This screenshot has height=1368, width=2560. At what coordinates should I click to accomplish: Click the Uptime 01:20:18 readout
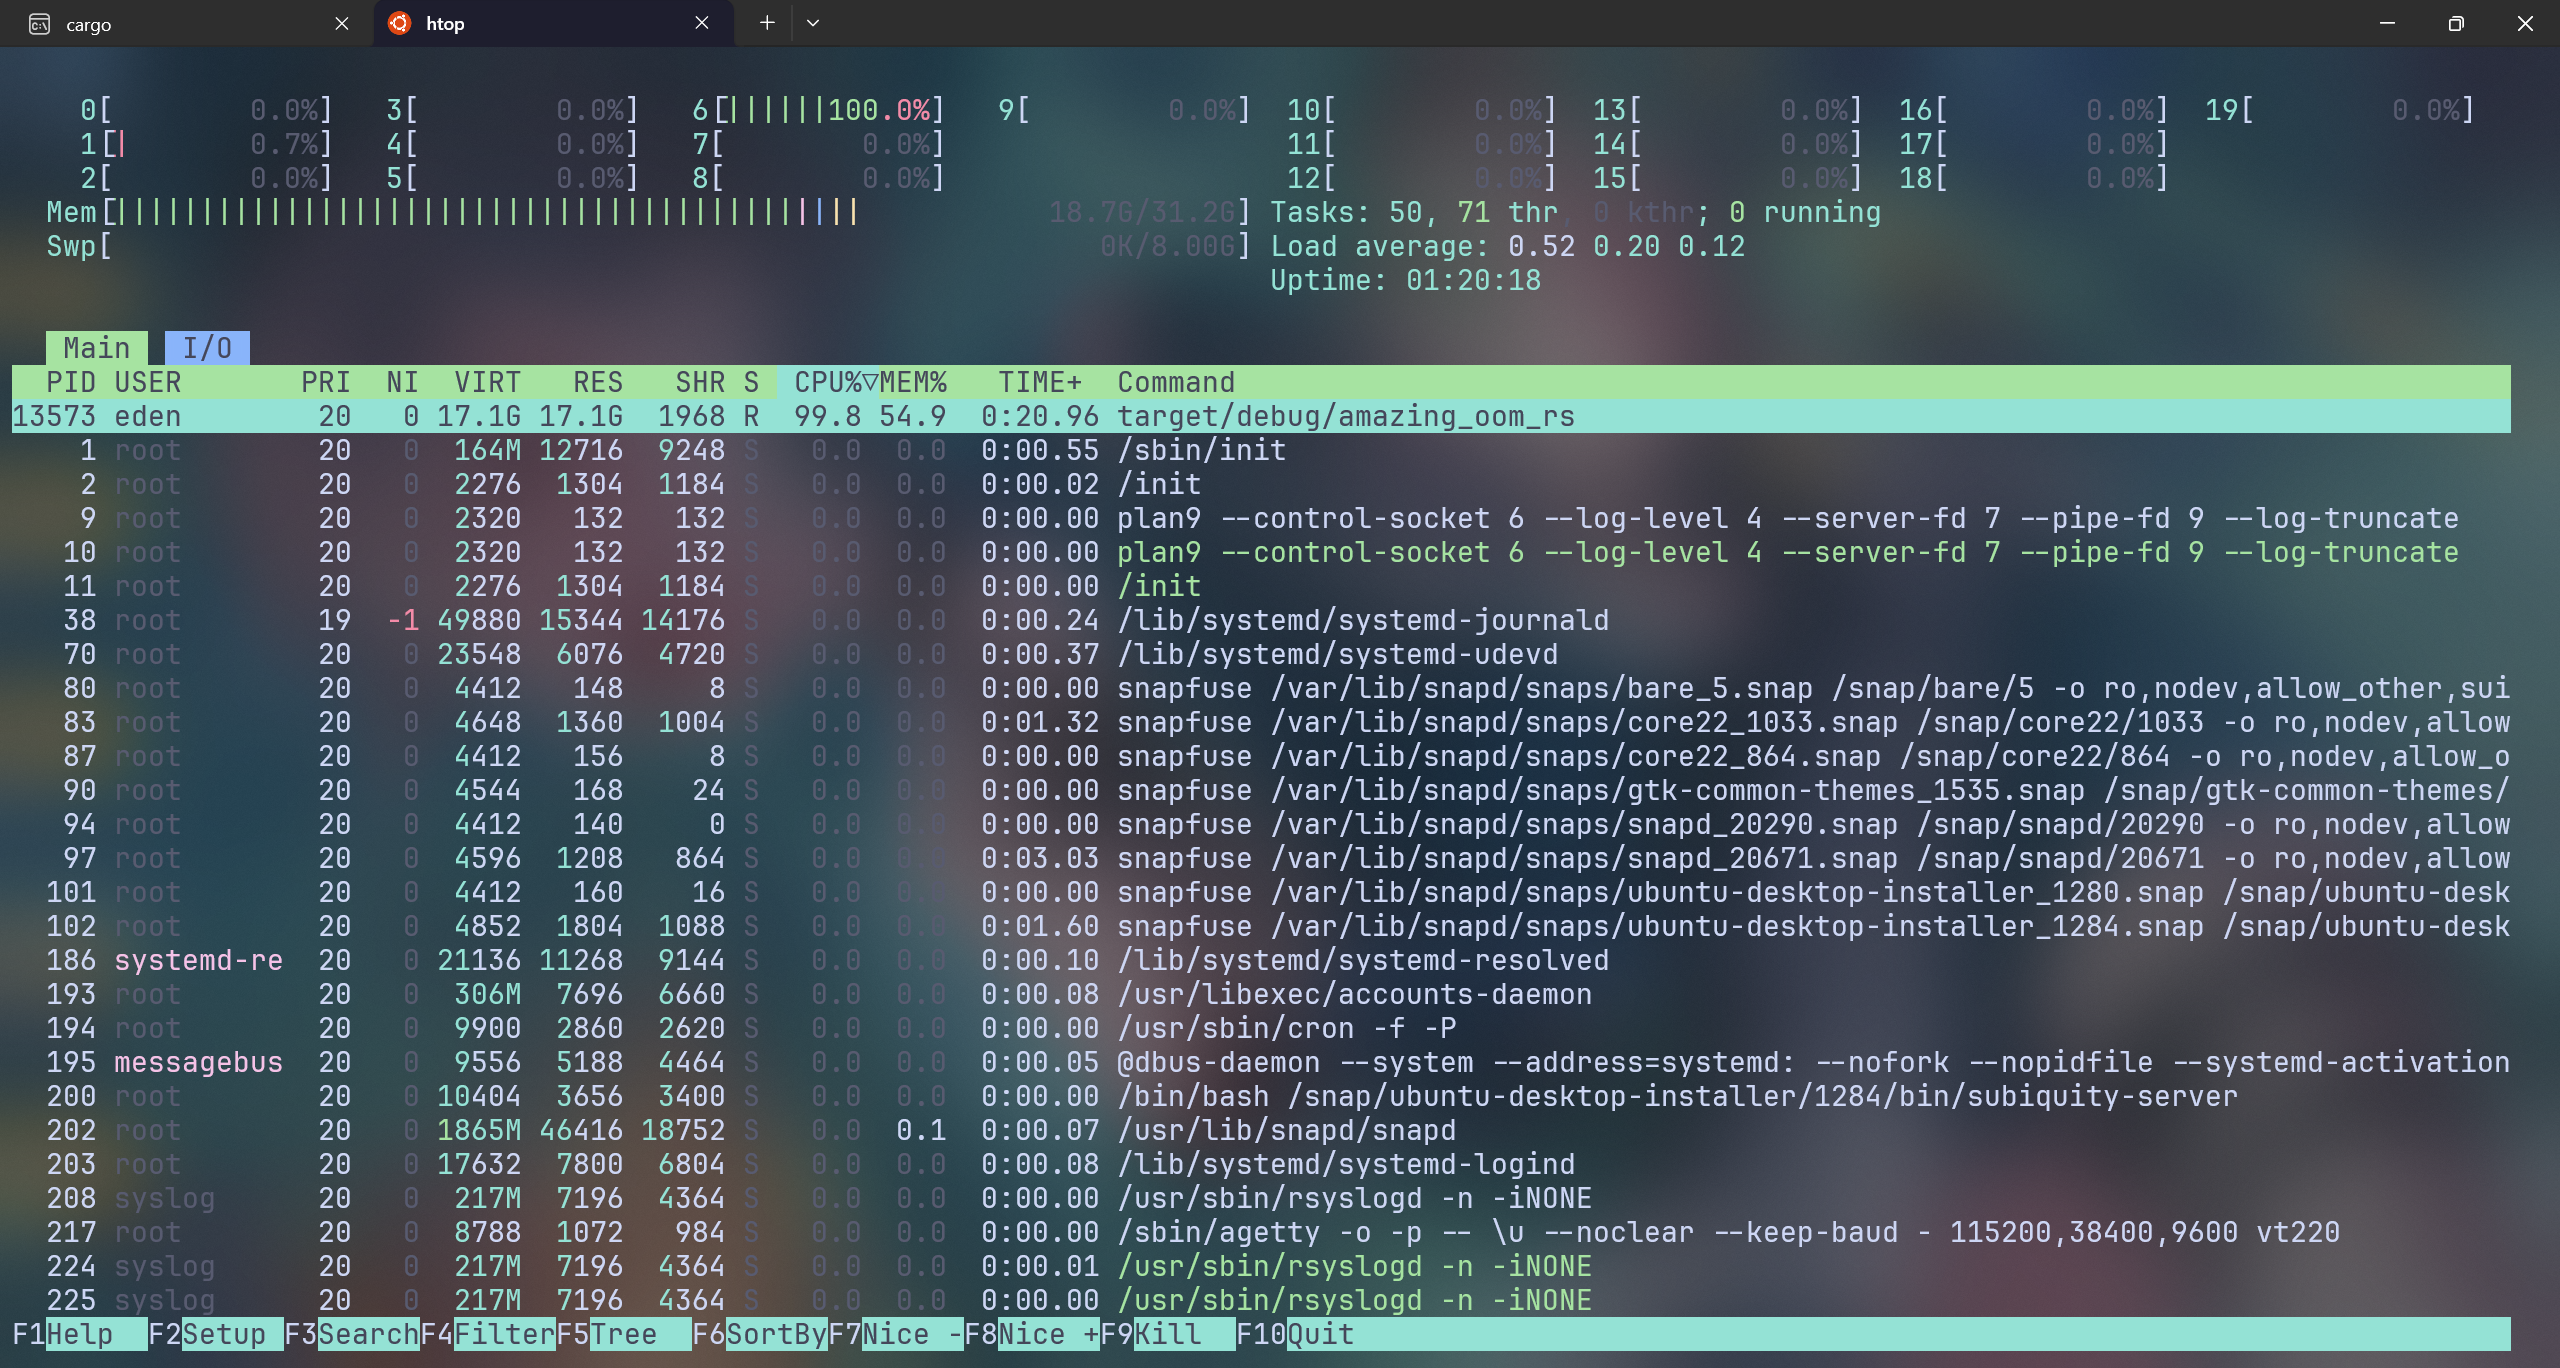tap(1406, 280)
